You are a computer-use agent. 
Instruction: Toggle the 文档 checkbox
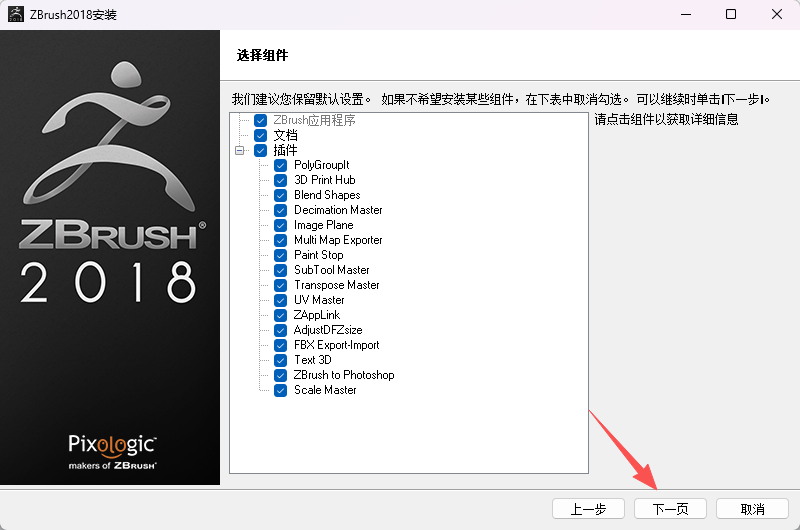pos(260,135)
